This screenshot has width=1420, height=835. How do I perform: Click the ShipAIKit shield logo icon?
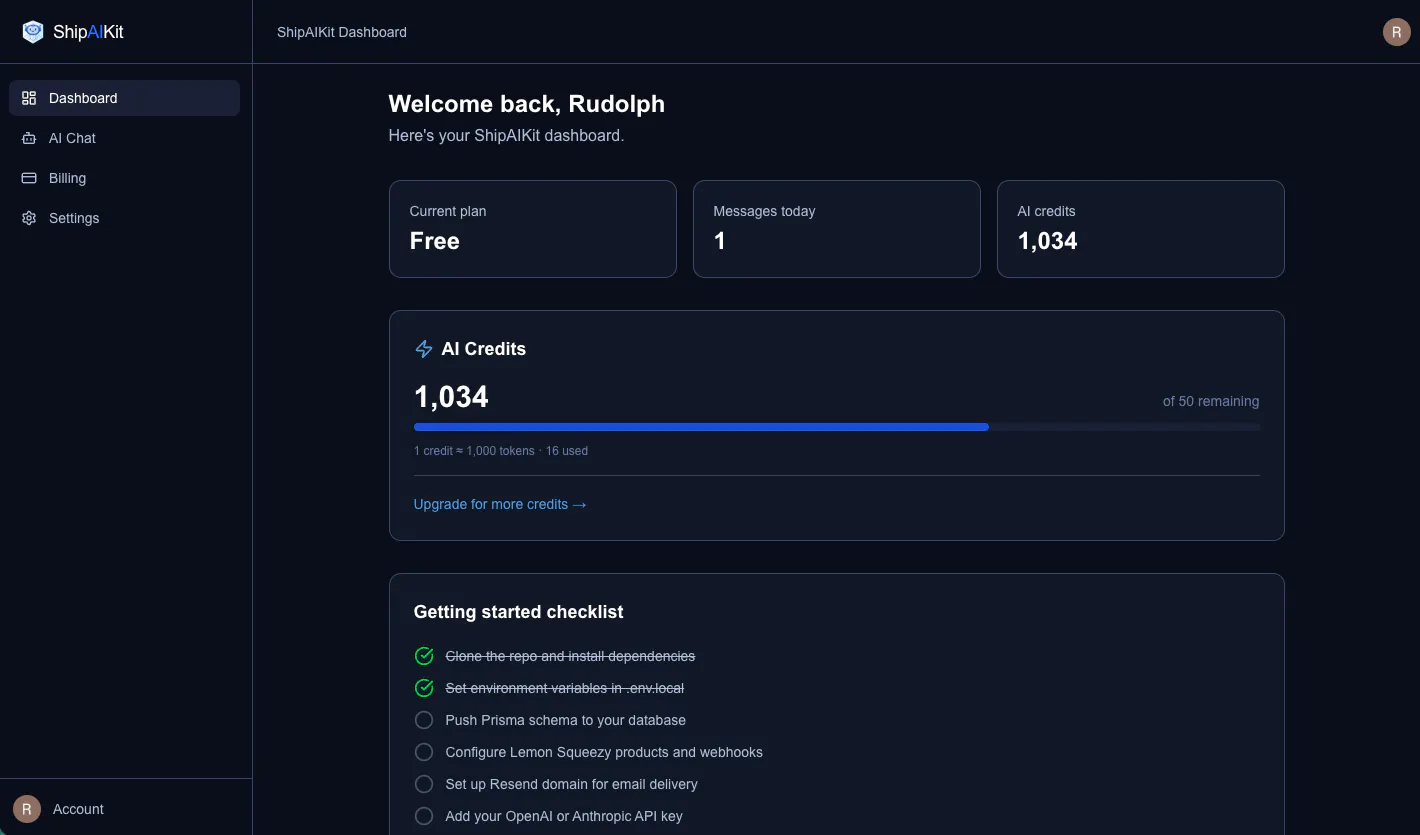pos(33,32)
